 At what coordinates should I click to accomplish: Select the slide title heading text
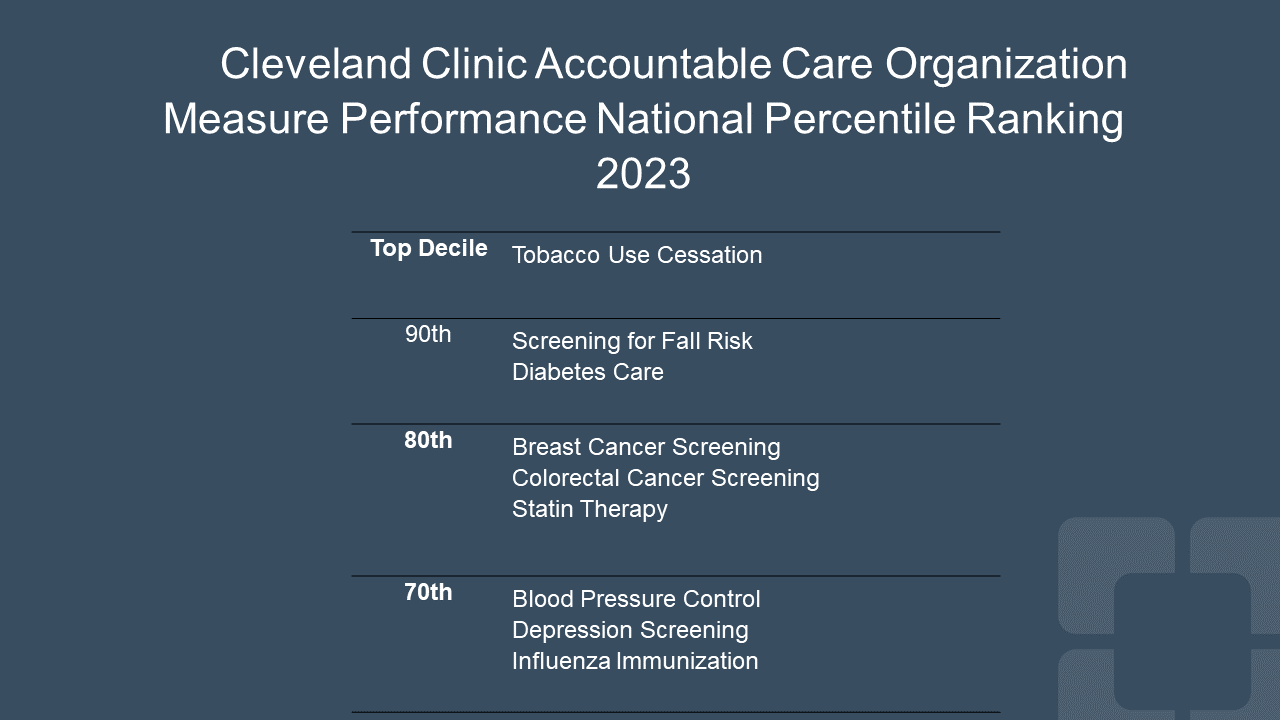tap(644, 118)
